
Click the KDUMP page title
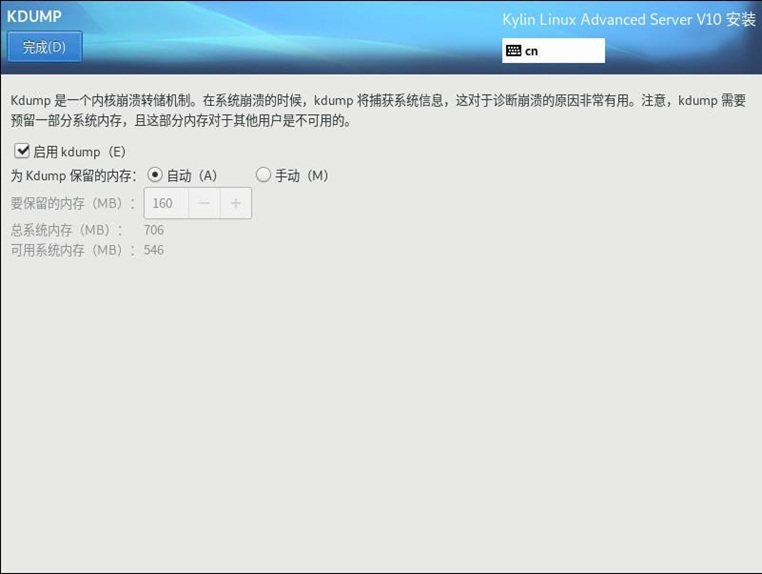34,16
